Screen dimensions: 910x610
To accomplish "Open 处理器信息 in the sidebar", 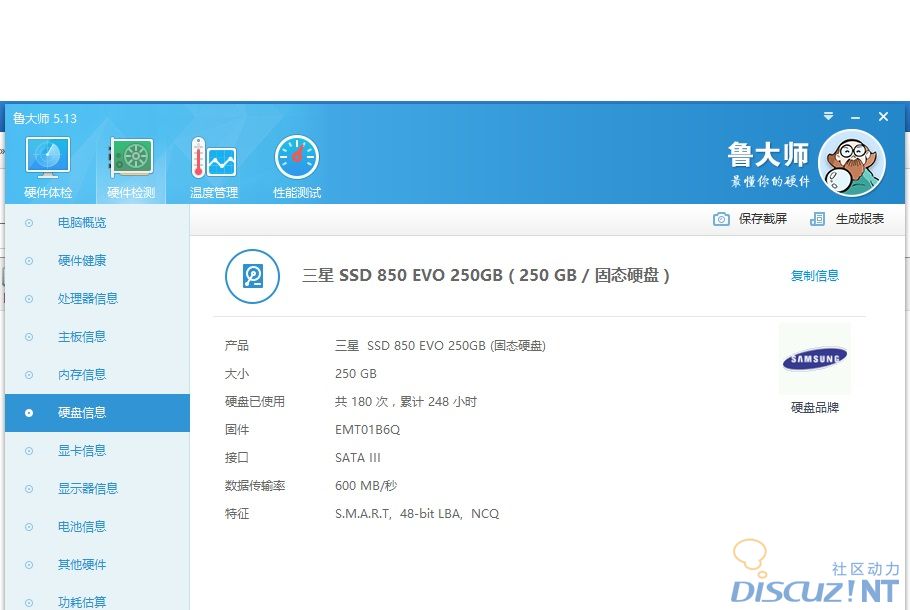I will (x=98, y=299).
